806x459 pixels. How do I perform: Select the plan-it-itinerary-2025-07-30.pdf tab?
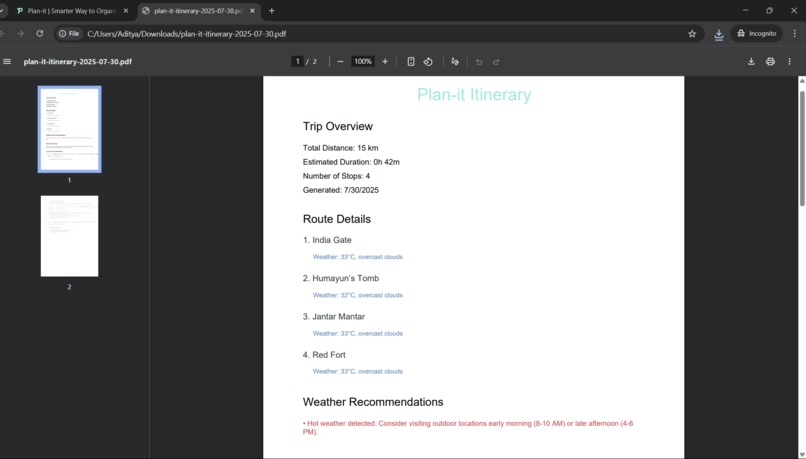[x=199, y=11]
